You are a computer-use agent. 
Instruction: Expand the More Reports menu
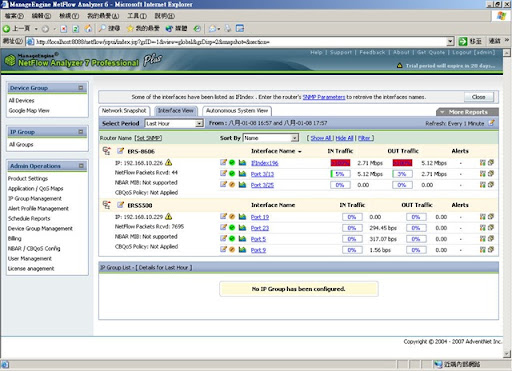coord(468,112)
